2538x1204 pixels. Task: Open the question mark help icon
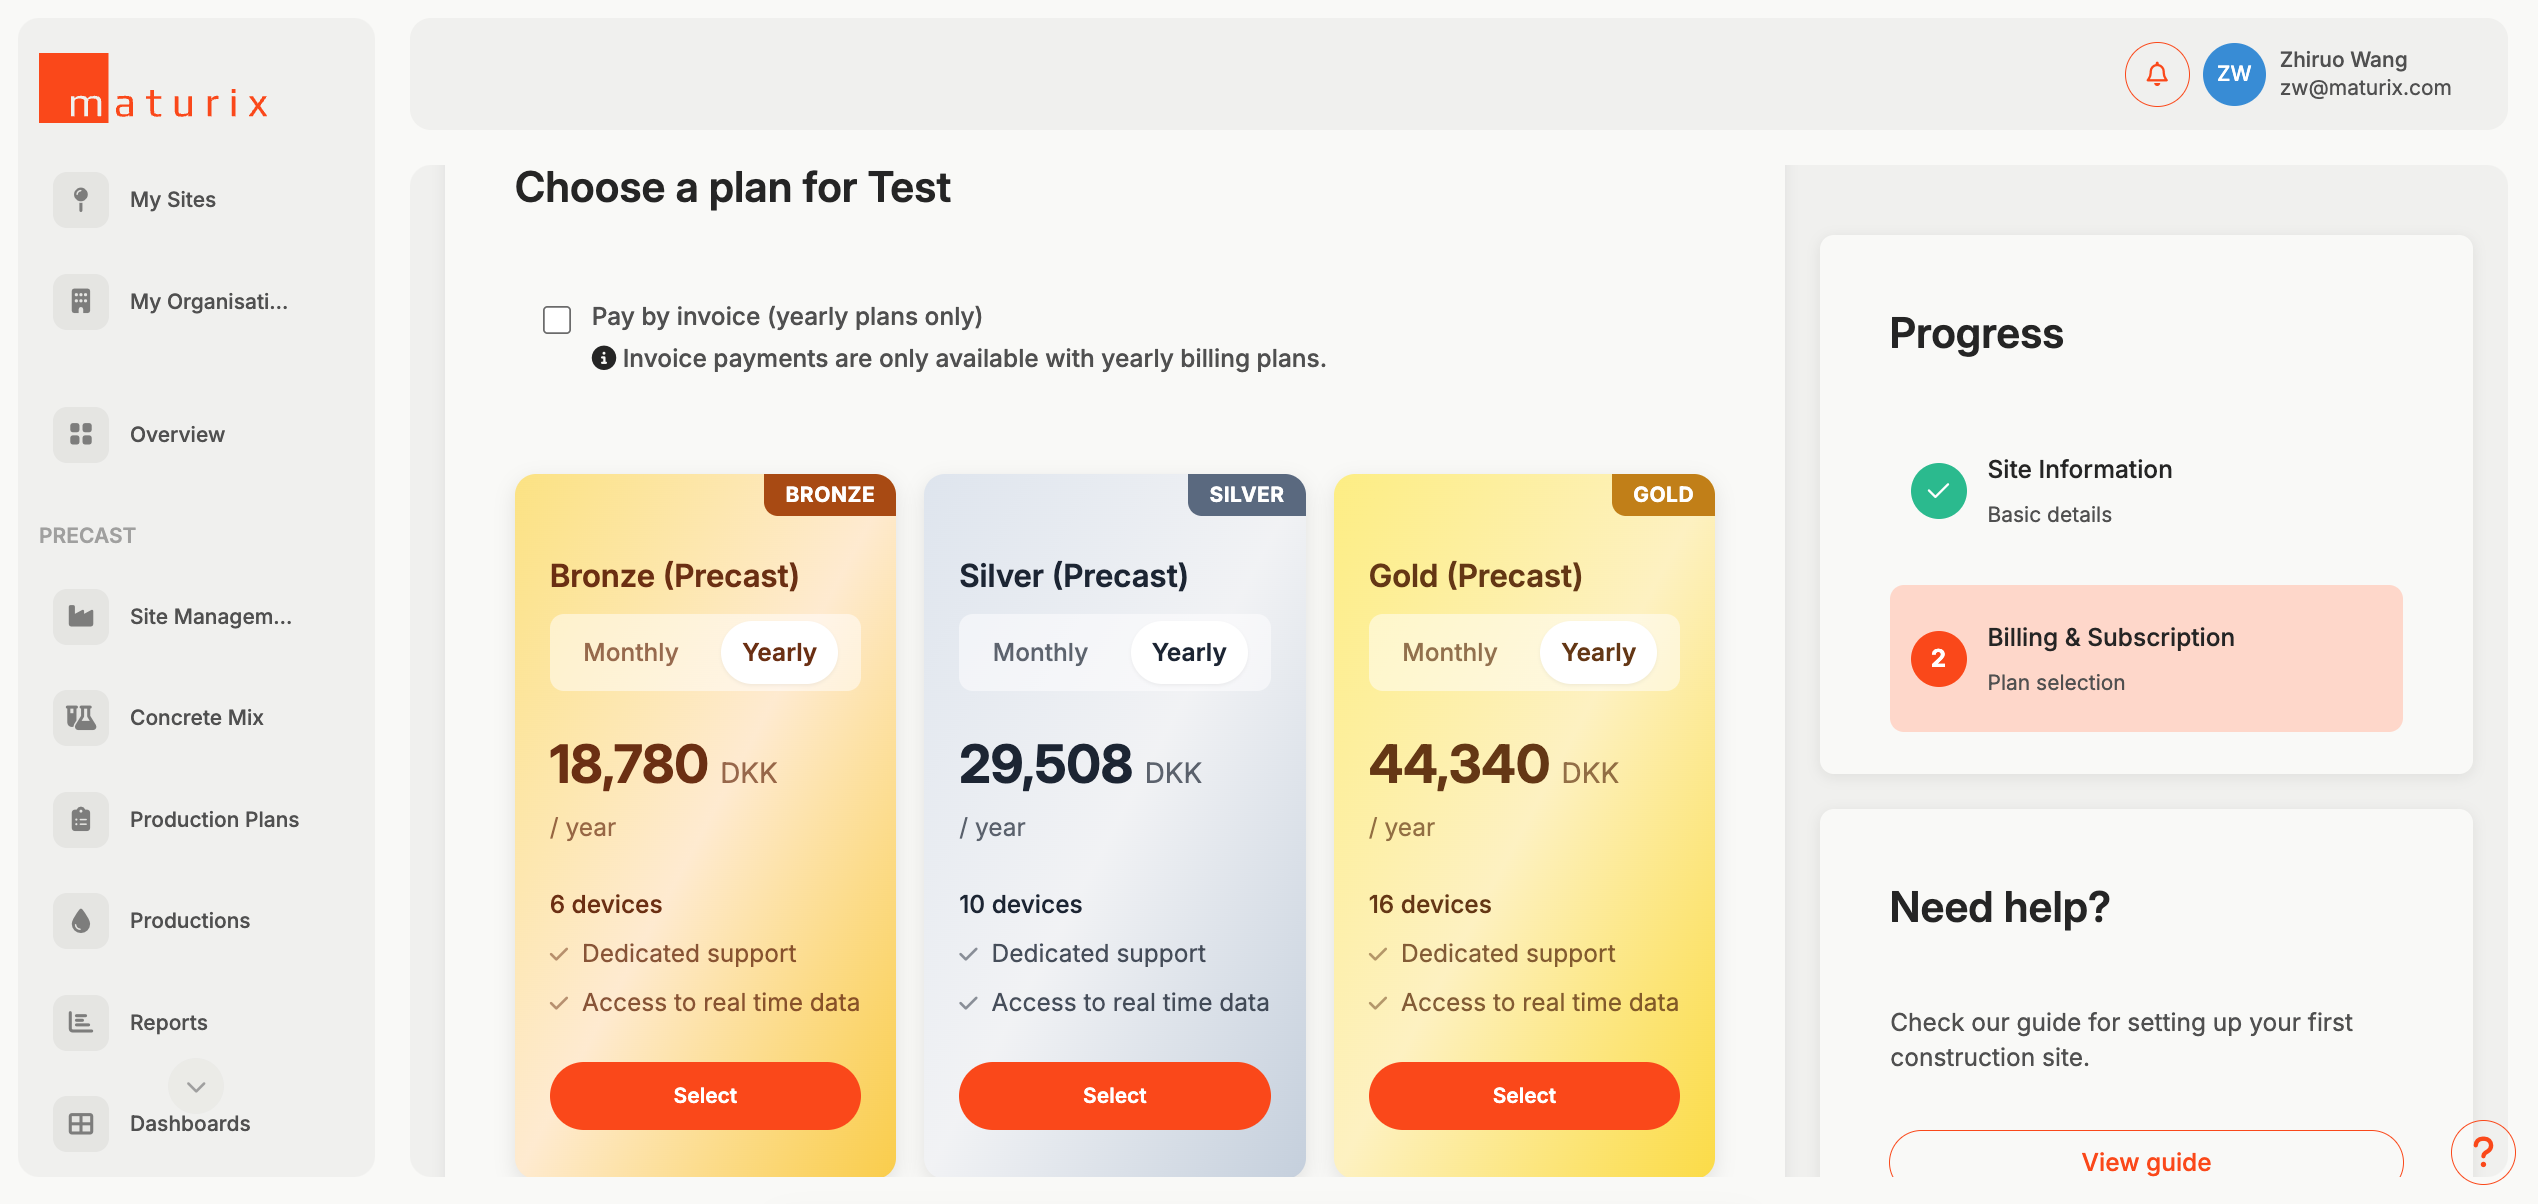point(2482,1152)
